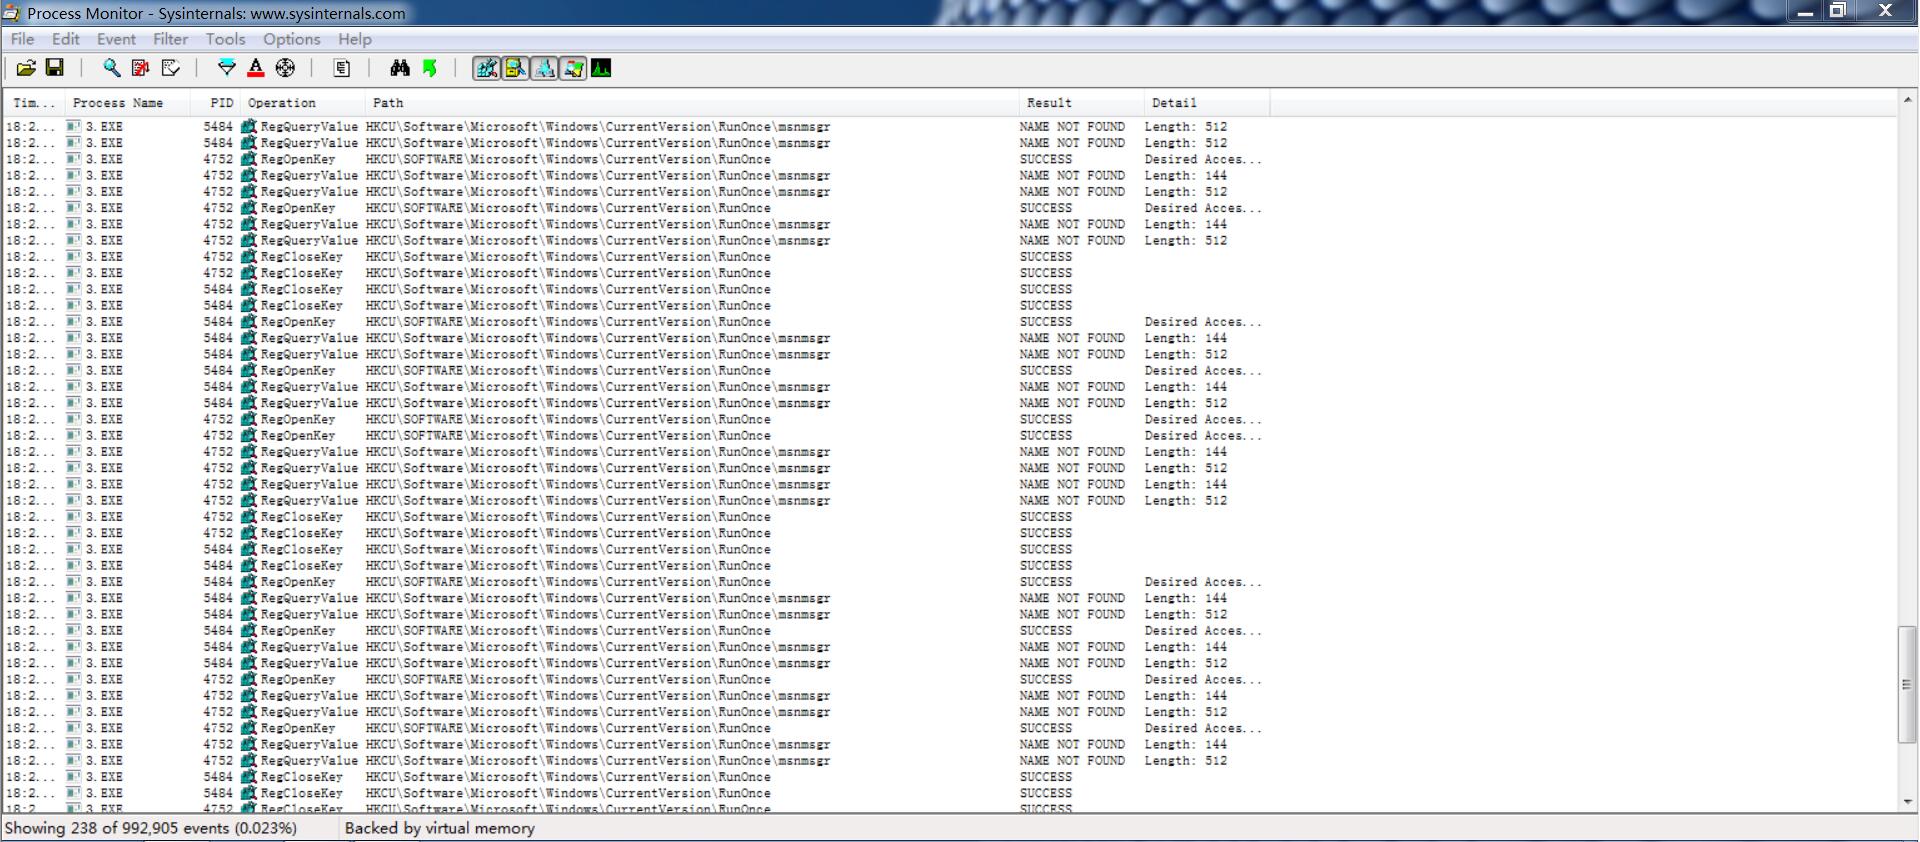Toggle Show File System Activity
The image size is (1920, 842).
pos(515,68)
